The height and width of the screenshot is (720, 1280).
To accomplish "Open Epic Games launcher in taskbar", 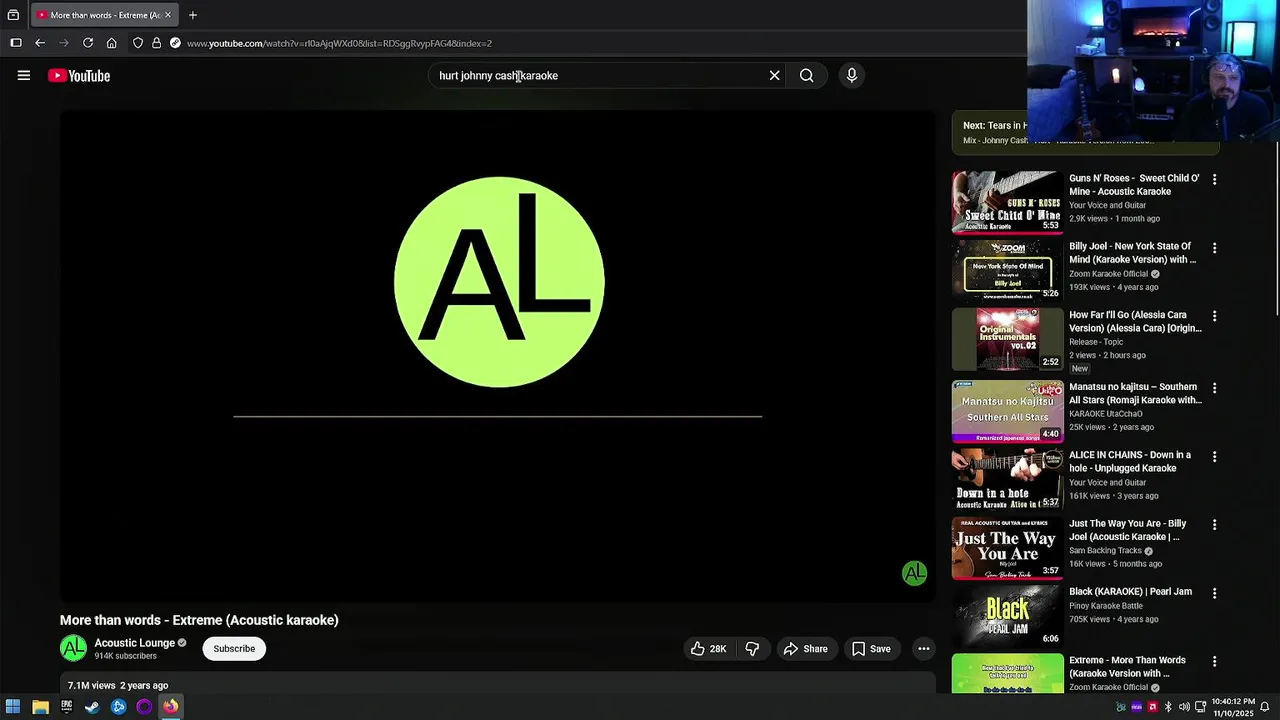I will click(66, 707).
